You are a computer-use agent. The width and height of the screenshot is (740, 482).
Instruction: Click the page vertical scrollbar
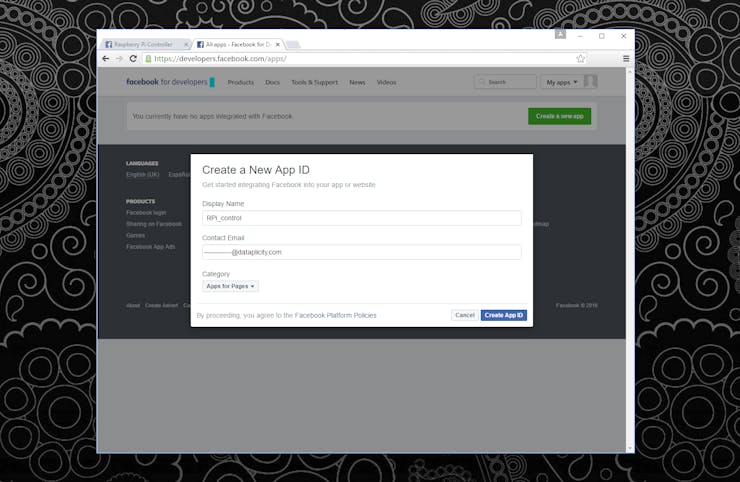(630, 260)
